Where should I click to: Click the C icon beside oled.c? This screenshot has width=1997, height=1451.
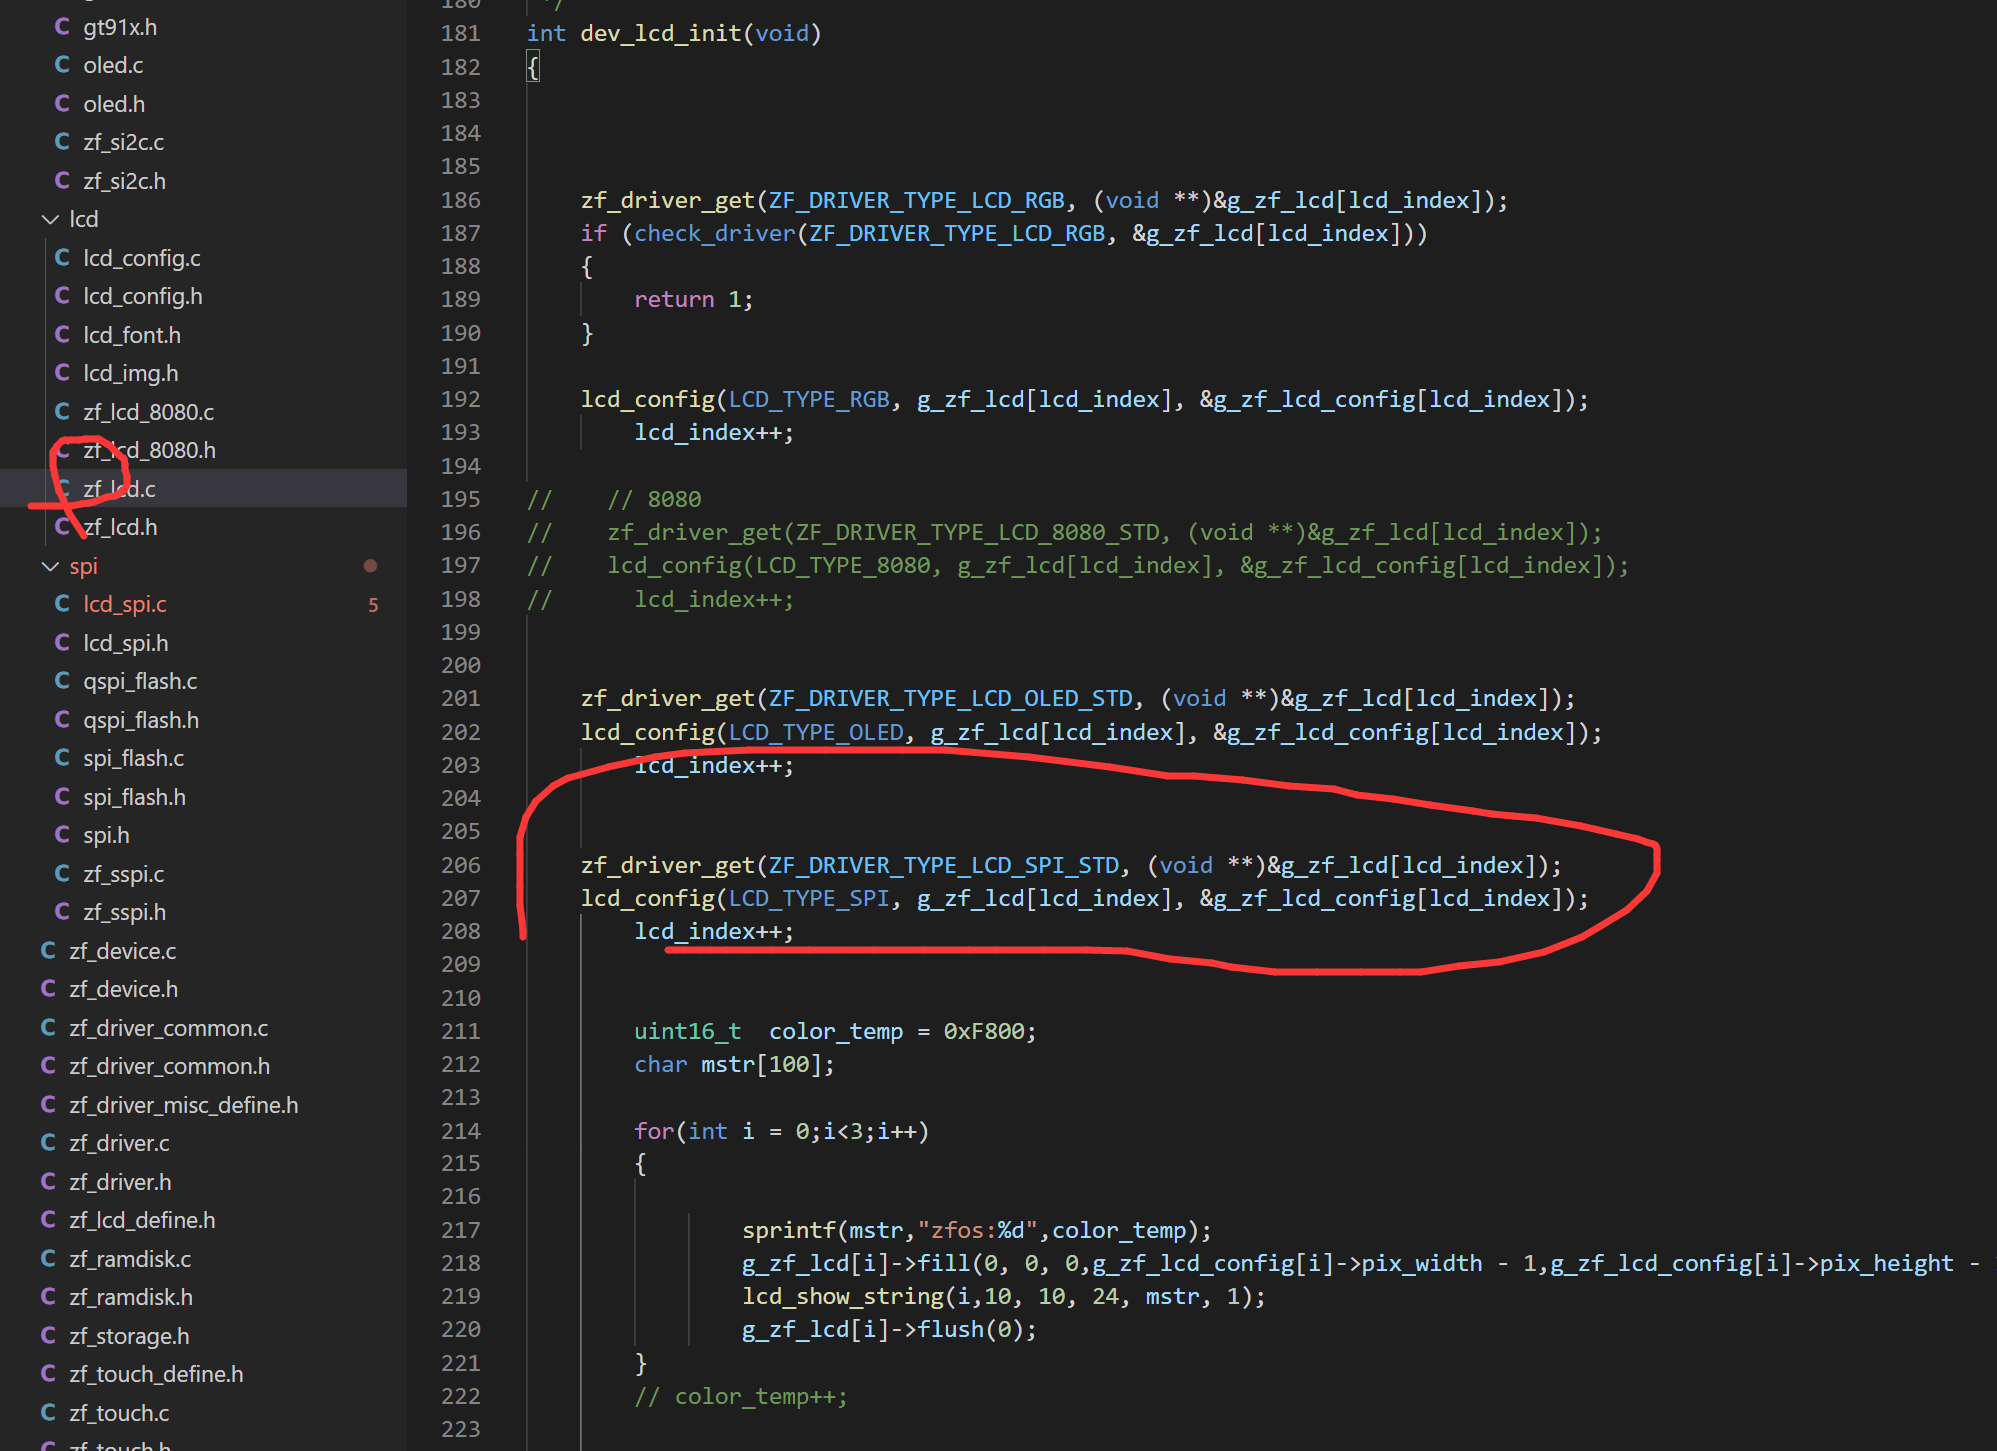coord(62,65)
